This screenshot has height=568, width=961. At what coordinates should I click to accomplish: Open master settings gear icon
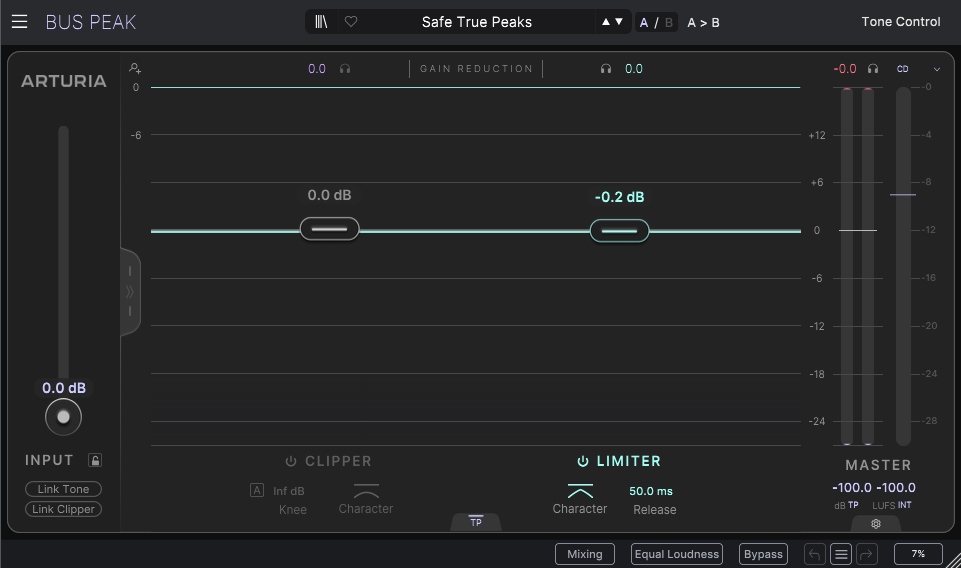coord(876,523)
